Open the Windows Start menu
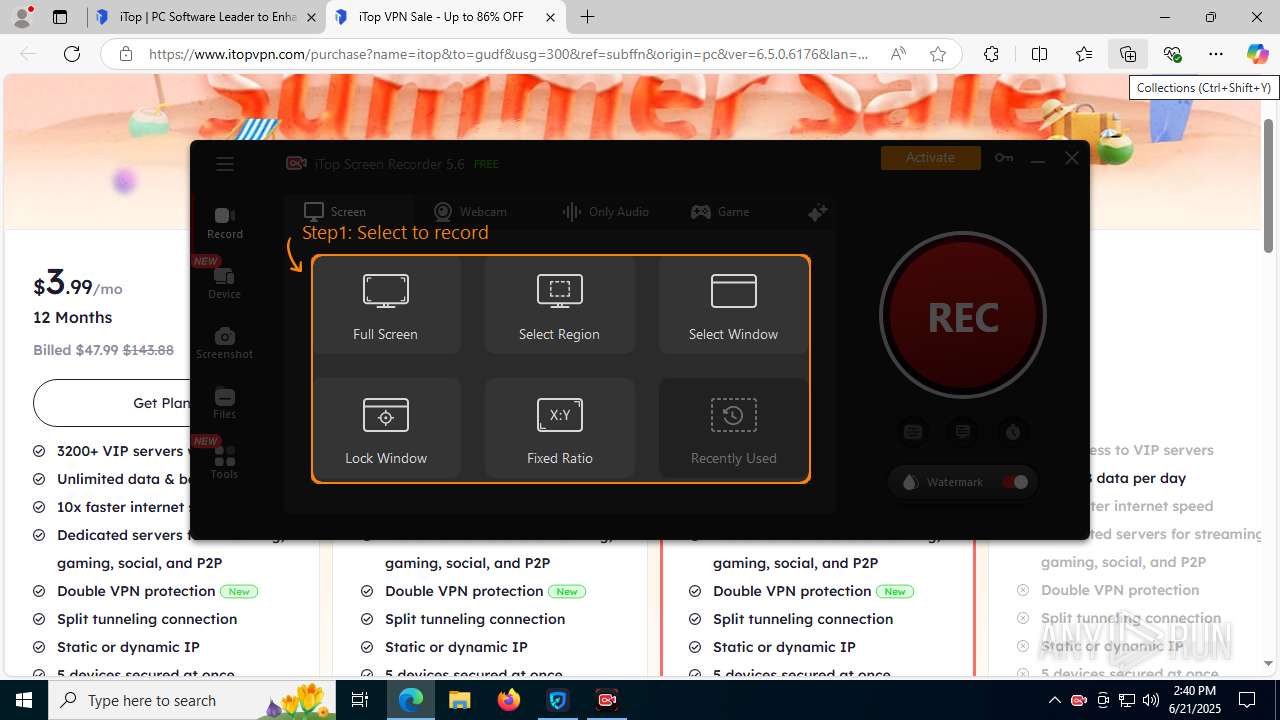This screenshot has height=720, width=1280. tap(24, 700)
